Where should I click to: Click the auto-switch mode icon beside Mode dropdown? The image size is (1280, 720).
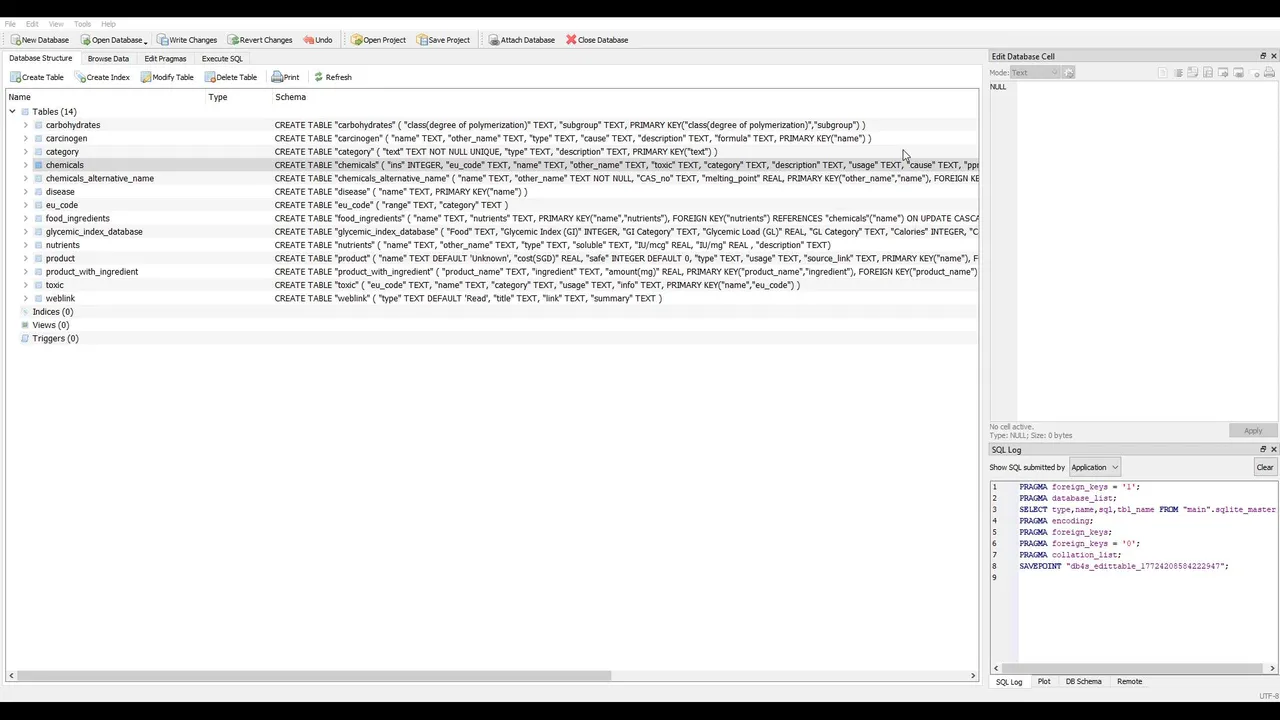(x=1069, y=73)
